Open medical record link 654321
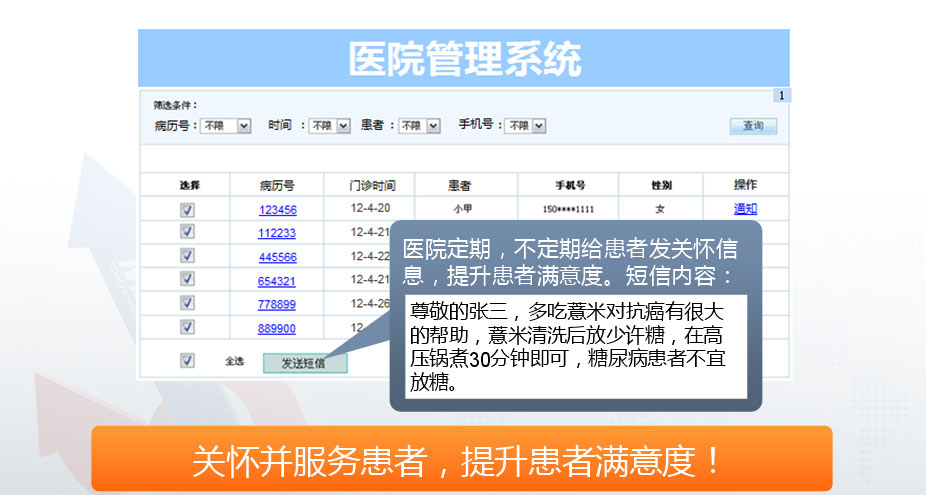The width and height of the screenshot is (926, 495). [277, 281]
